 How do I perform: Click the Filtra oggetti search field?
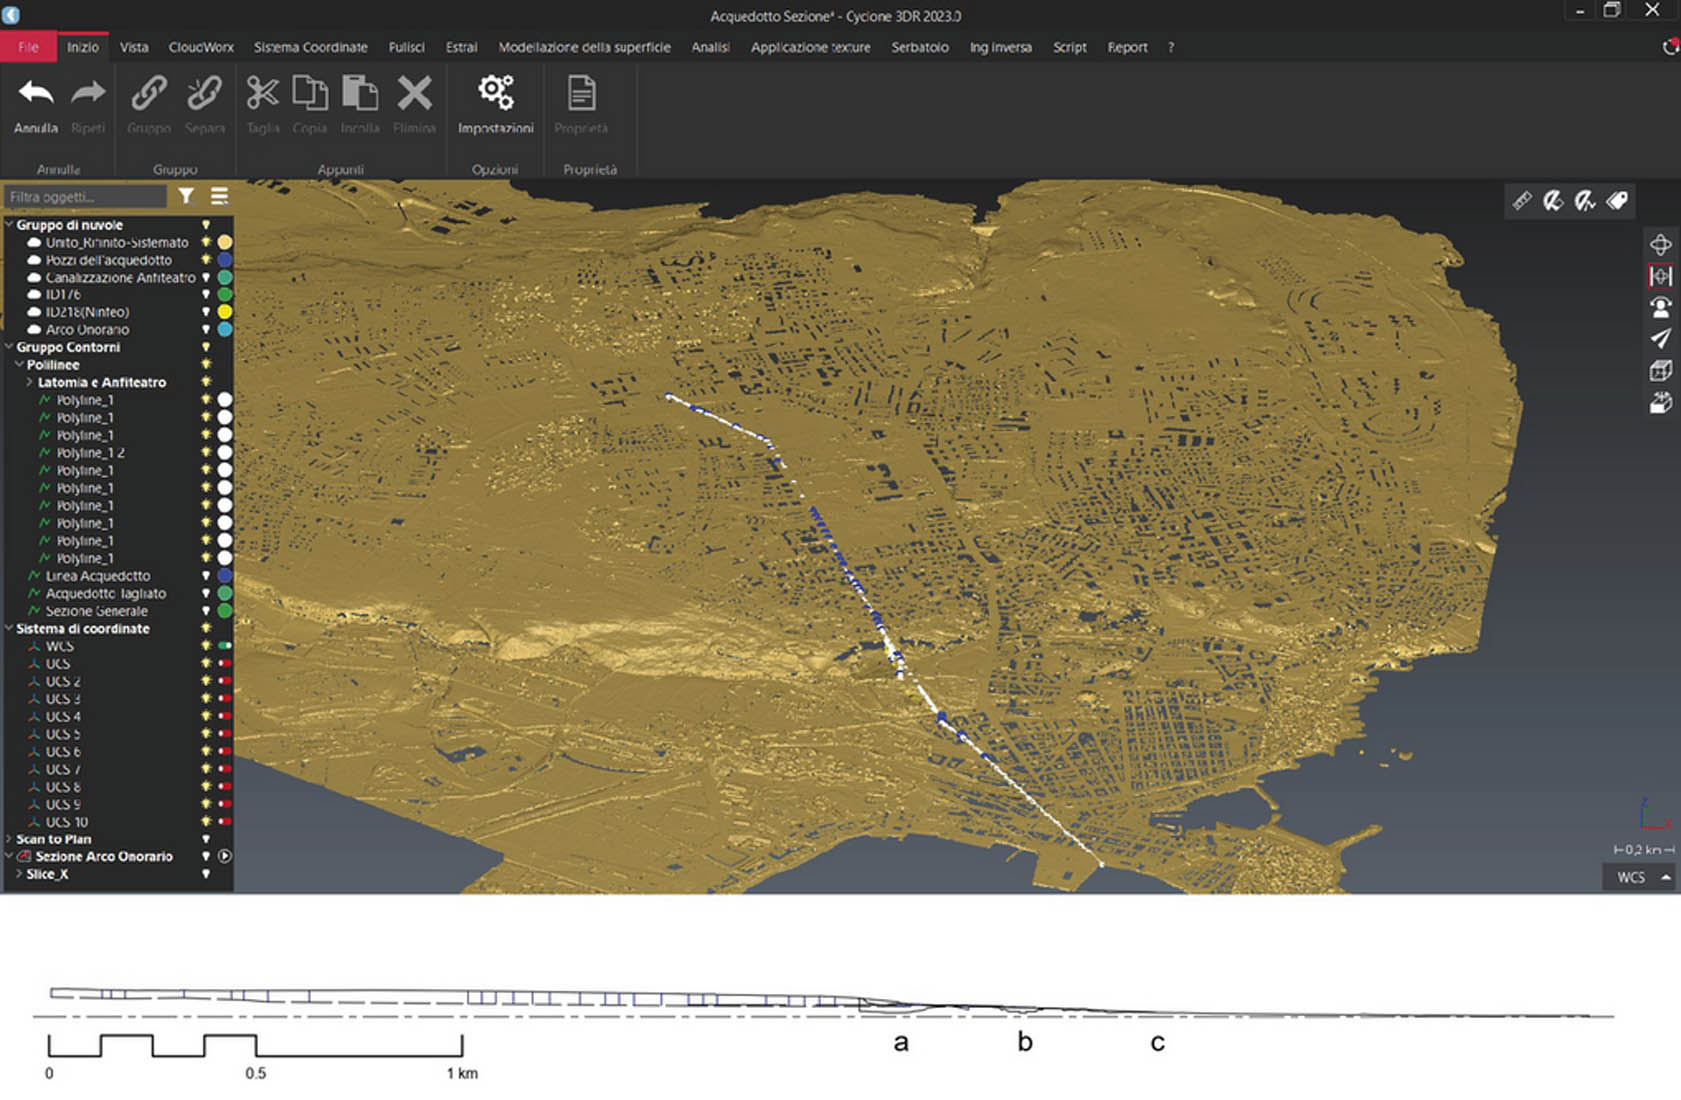85,197
